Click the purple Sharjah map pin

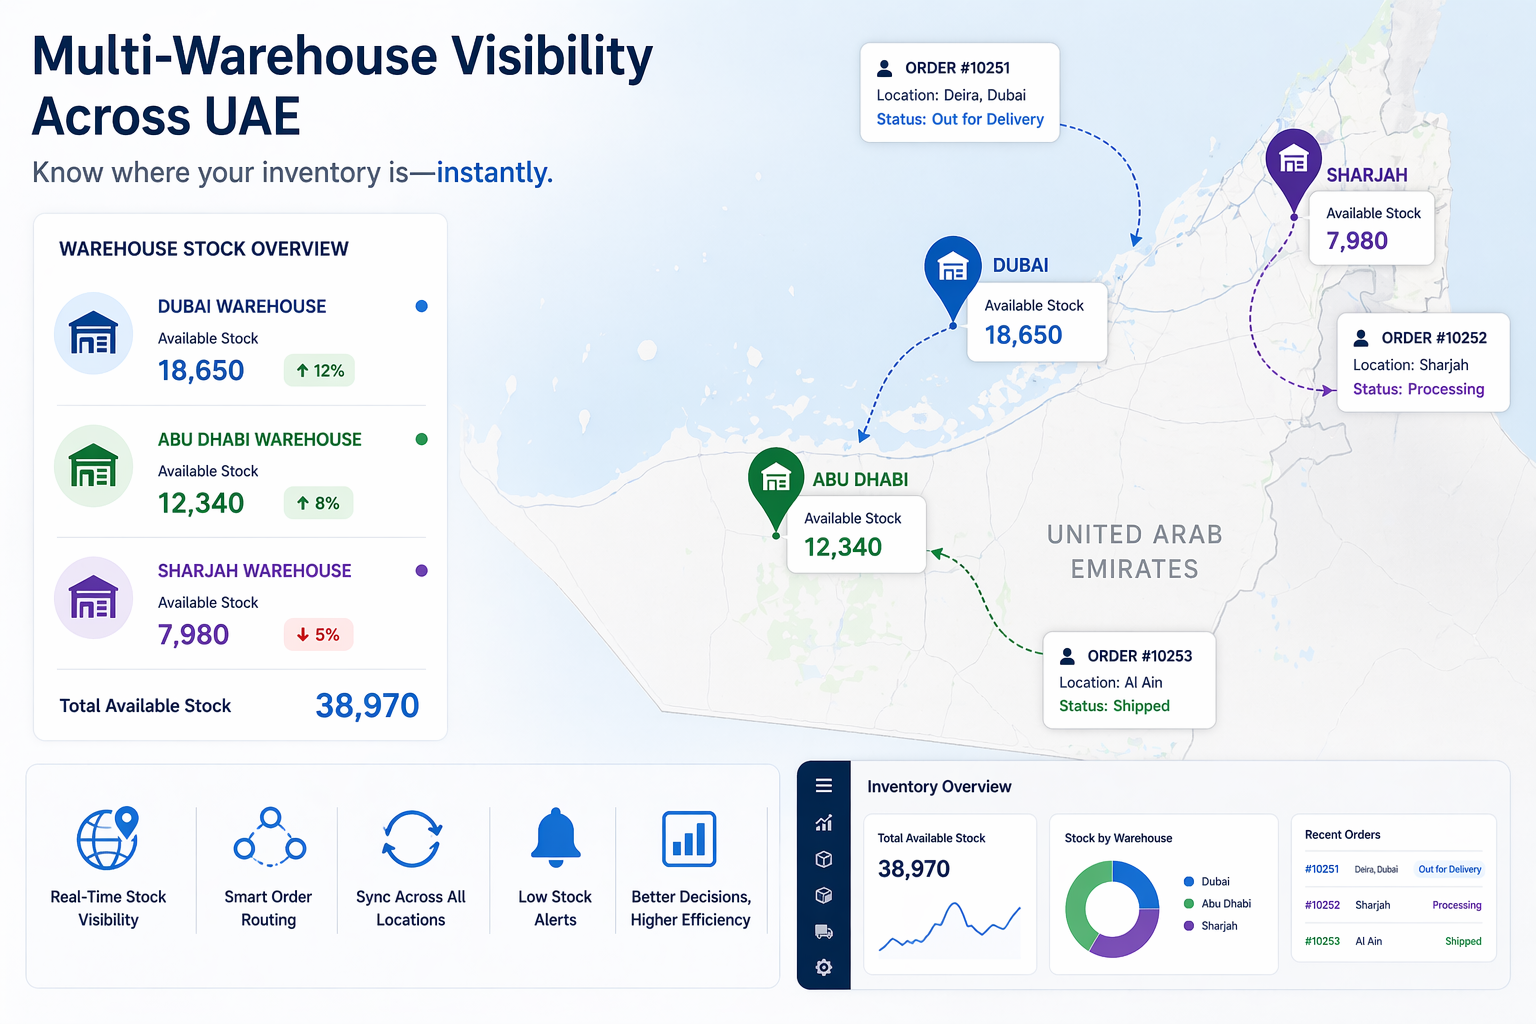[x=1294, y=163]
